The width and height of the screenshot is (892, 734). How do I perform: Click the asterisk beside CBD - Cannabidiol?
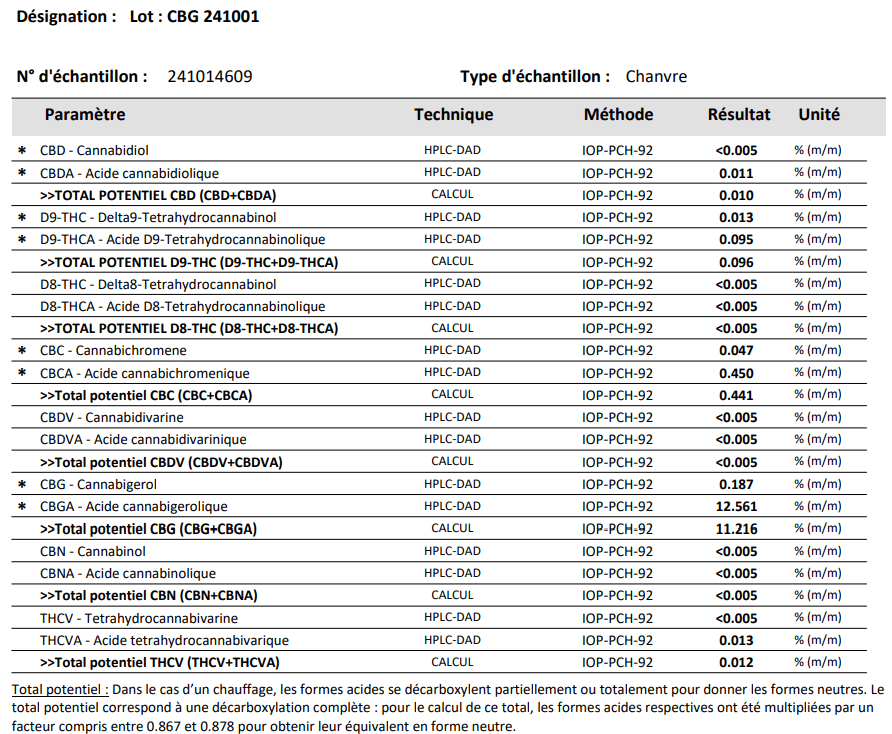coord(22,151)
